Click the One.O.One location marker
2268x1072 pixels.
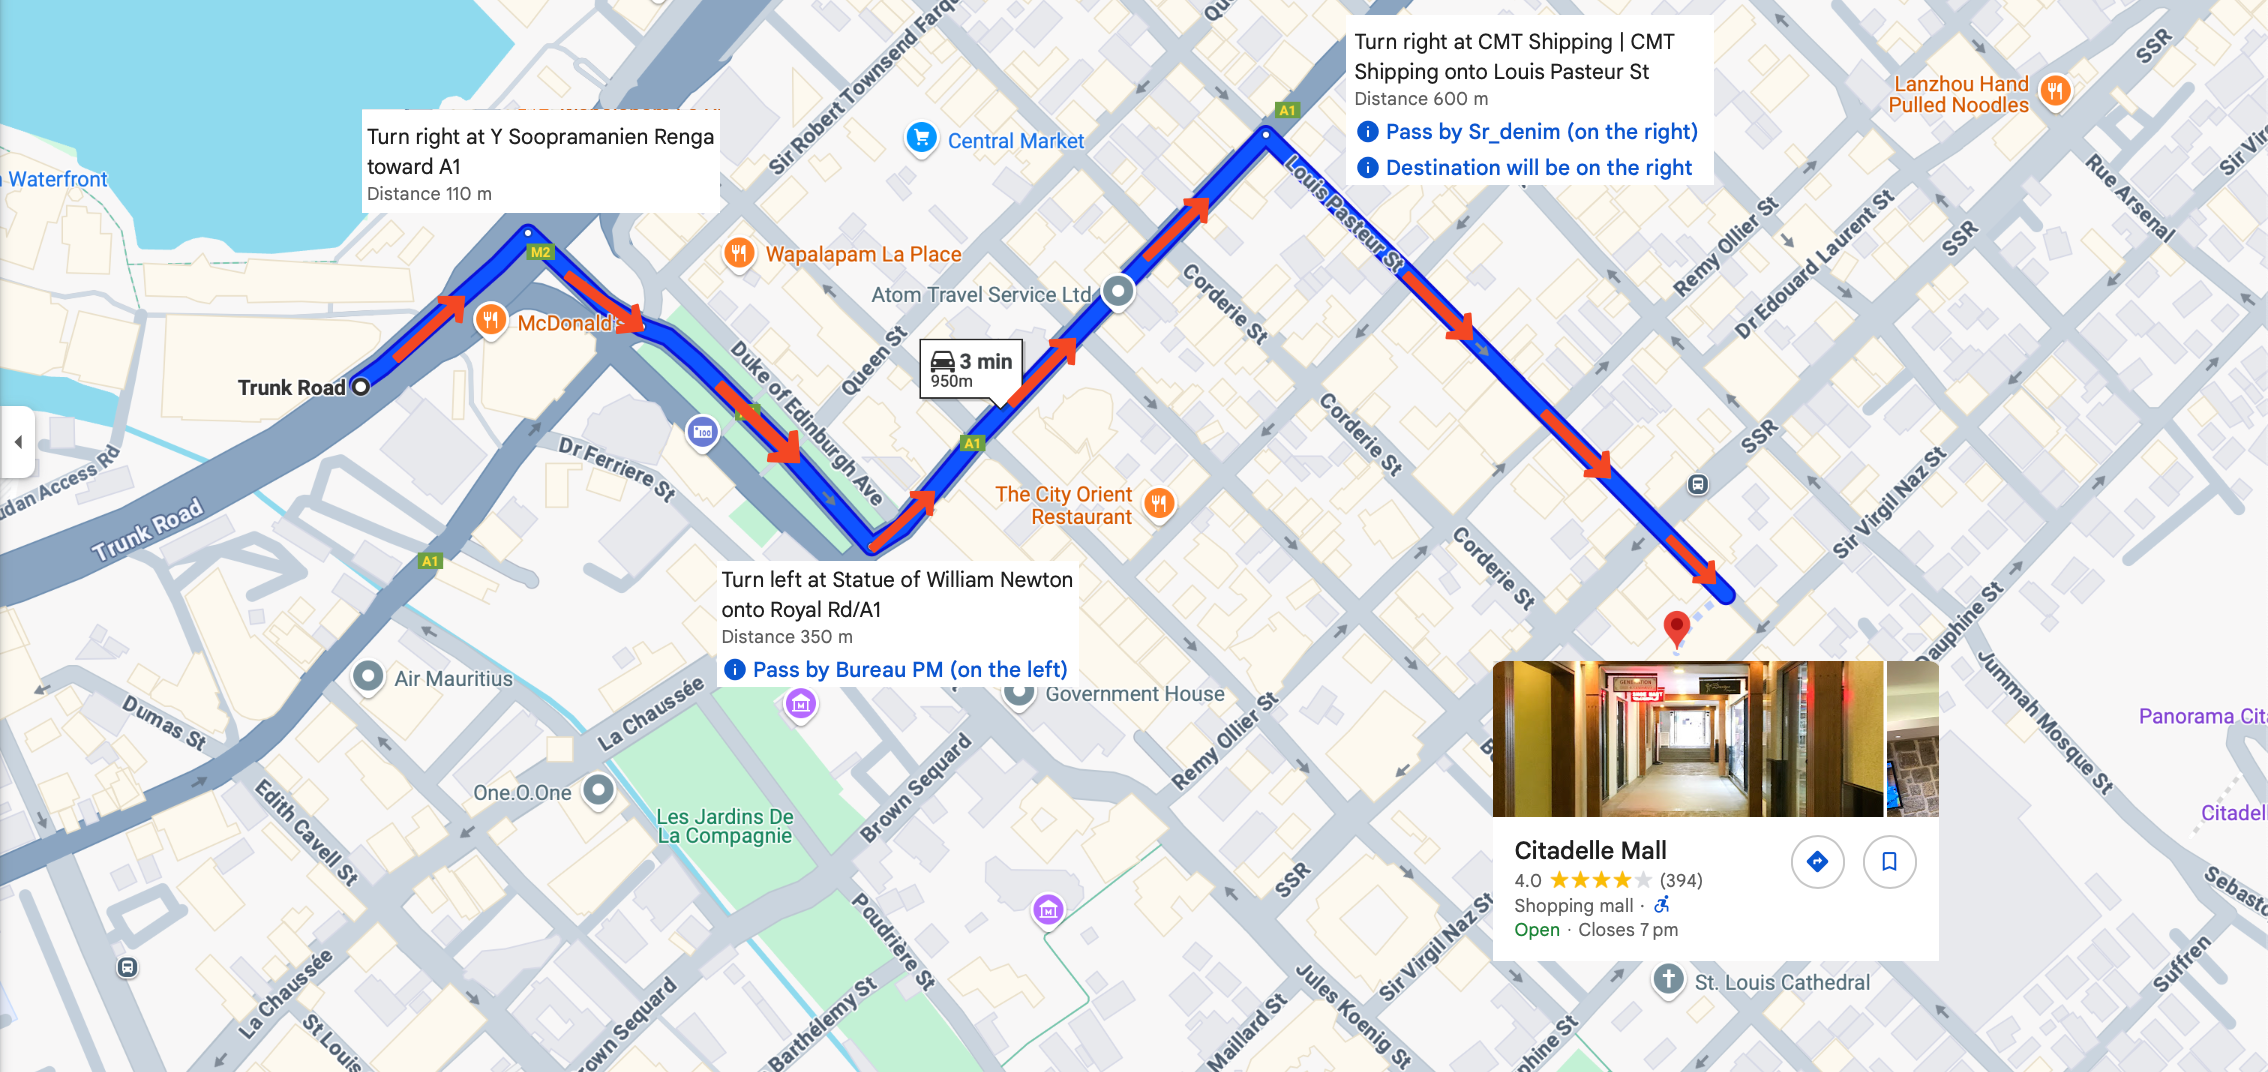tap(598, 790)
